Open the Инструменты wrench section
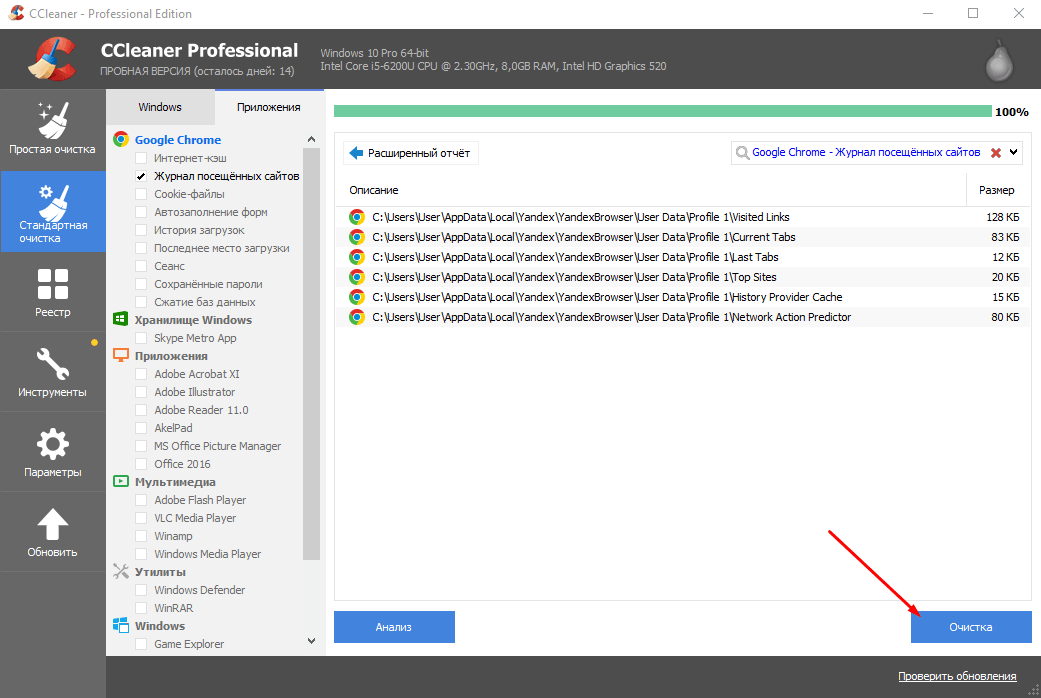This screenshot has height=698, width=1041. 52,371
